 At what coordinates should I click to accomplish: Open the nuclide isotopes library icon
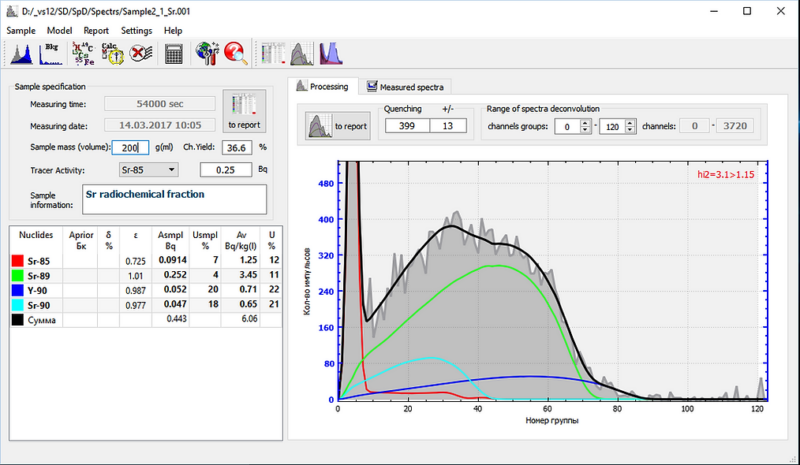point(84,53)
